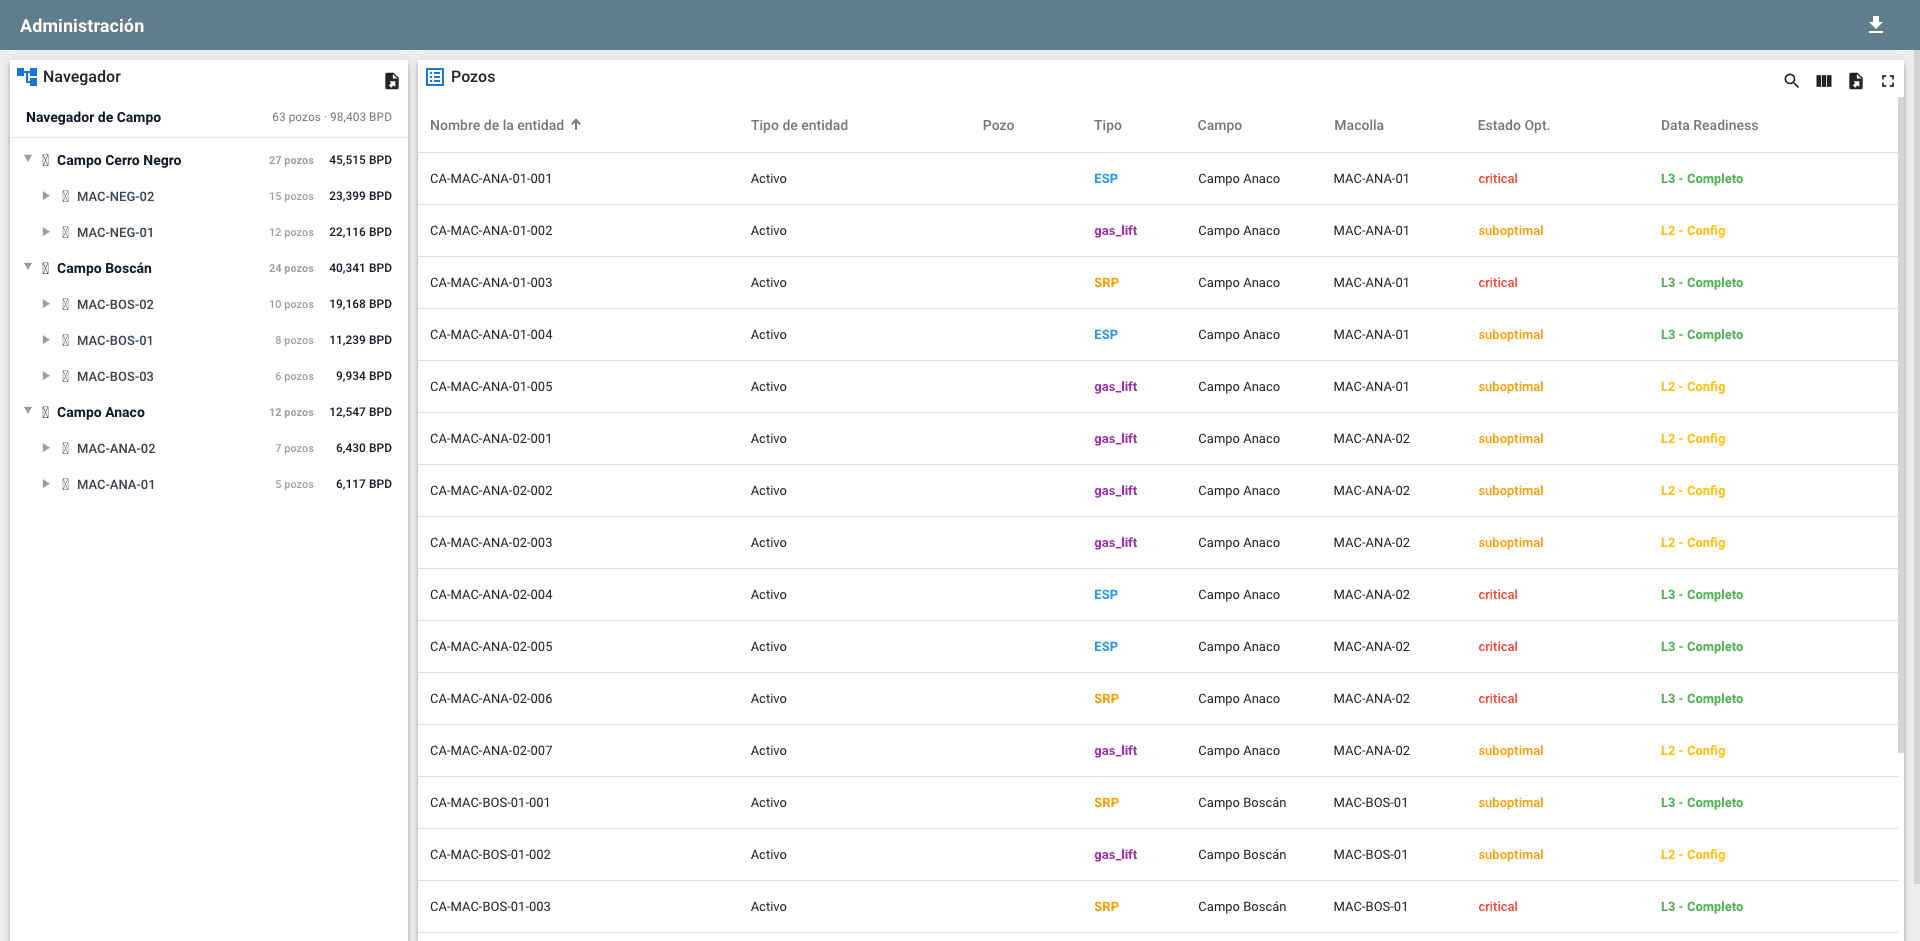Sort by Nombre de la entidad column
Image resolution: width=1920 pixels, height=941 pixels.
pos(497,125)
